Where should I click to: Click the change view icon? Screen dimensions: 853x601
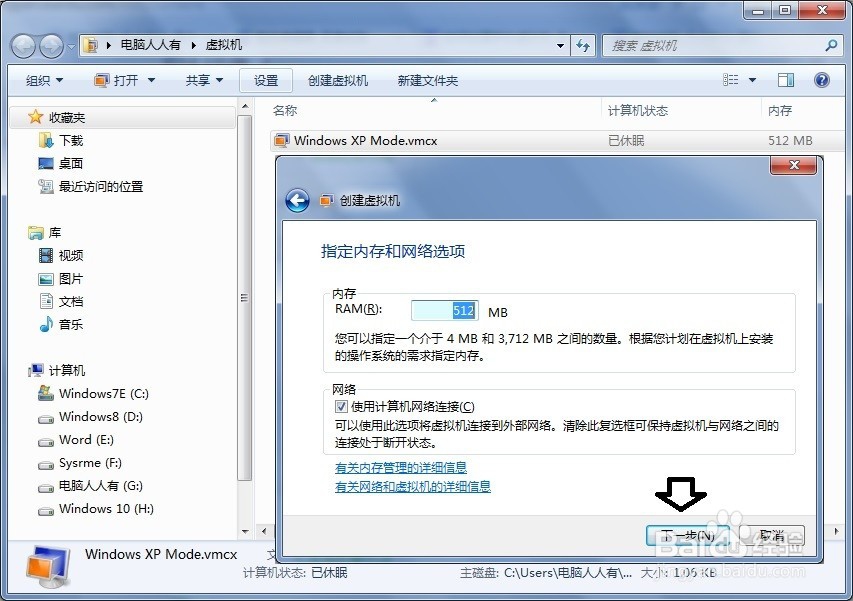coord(731,80)
